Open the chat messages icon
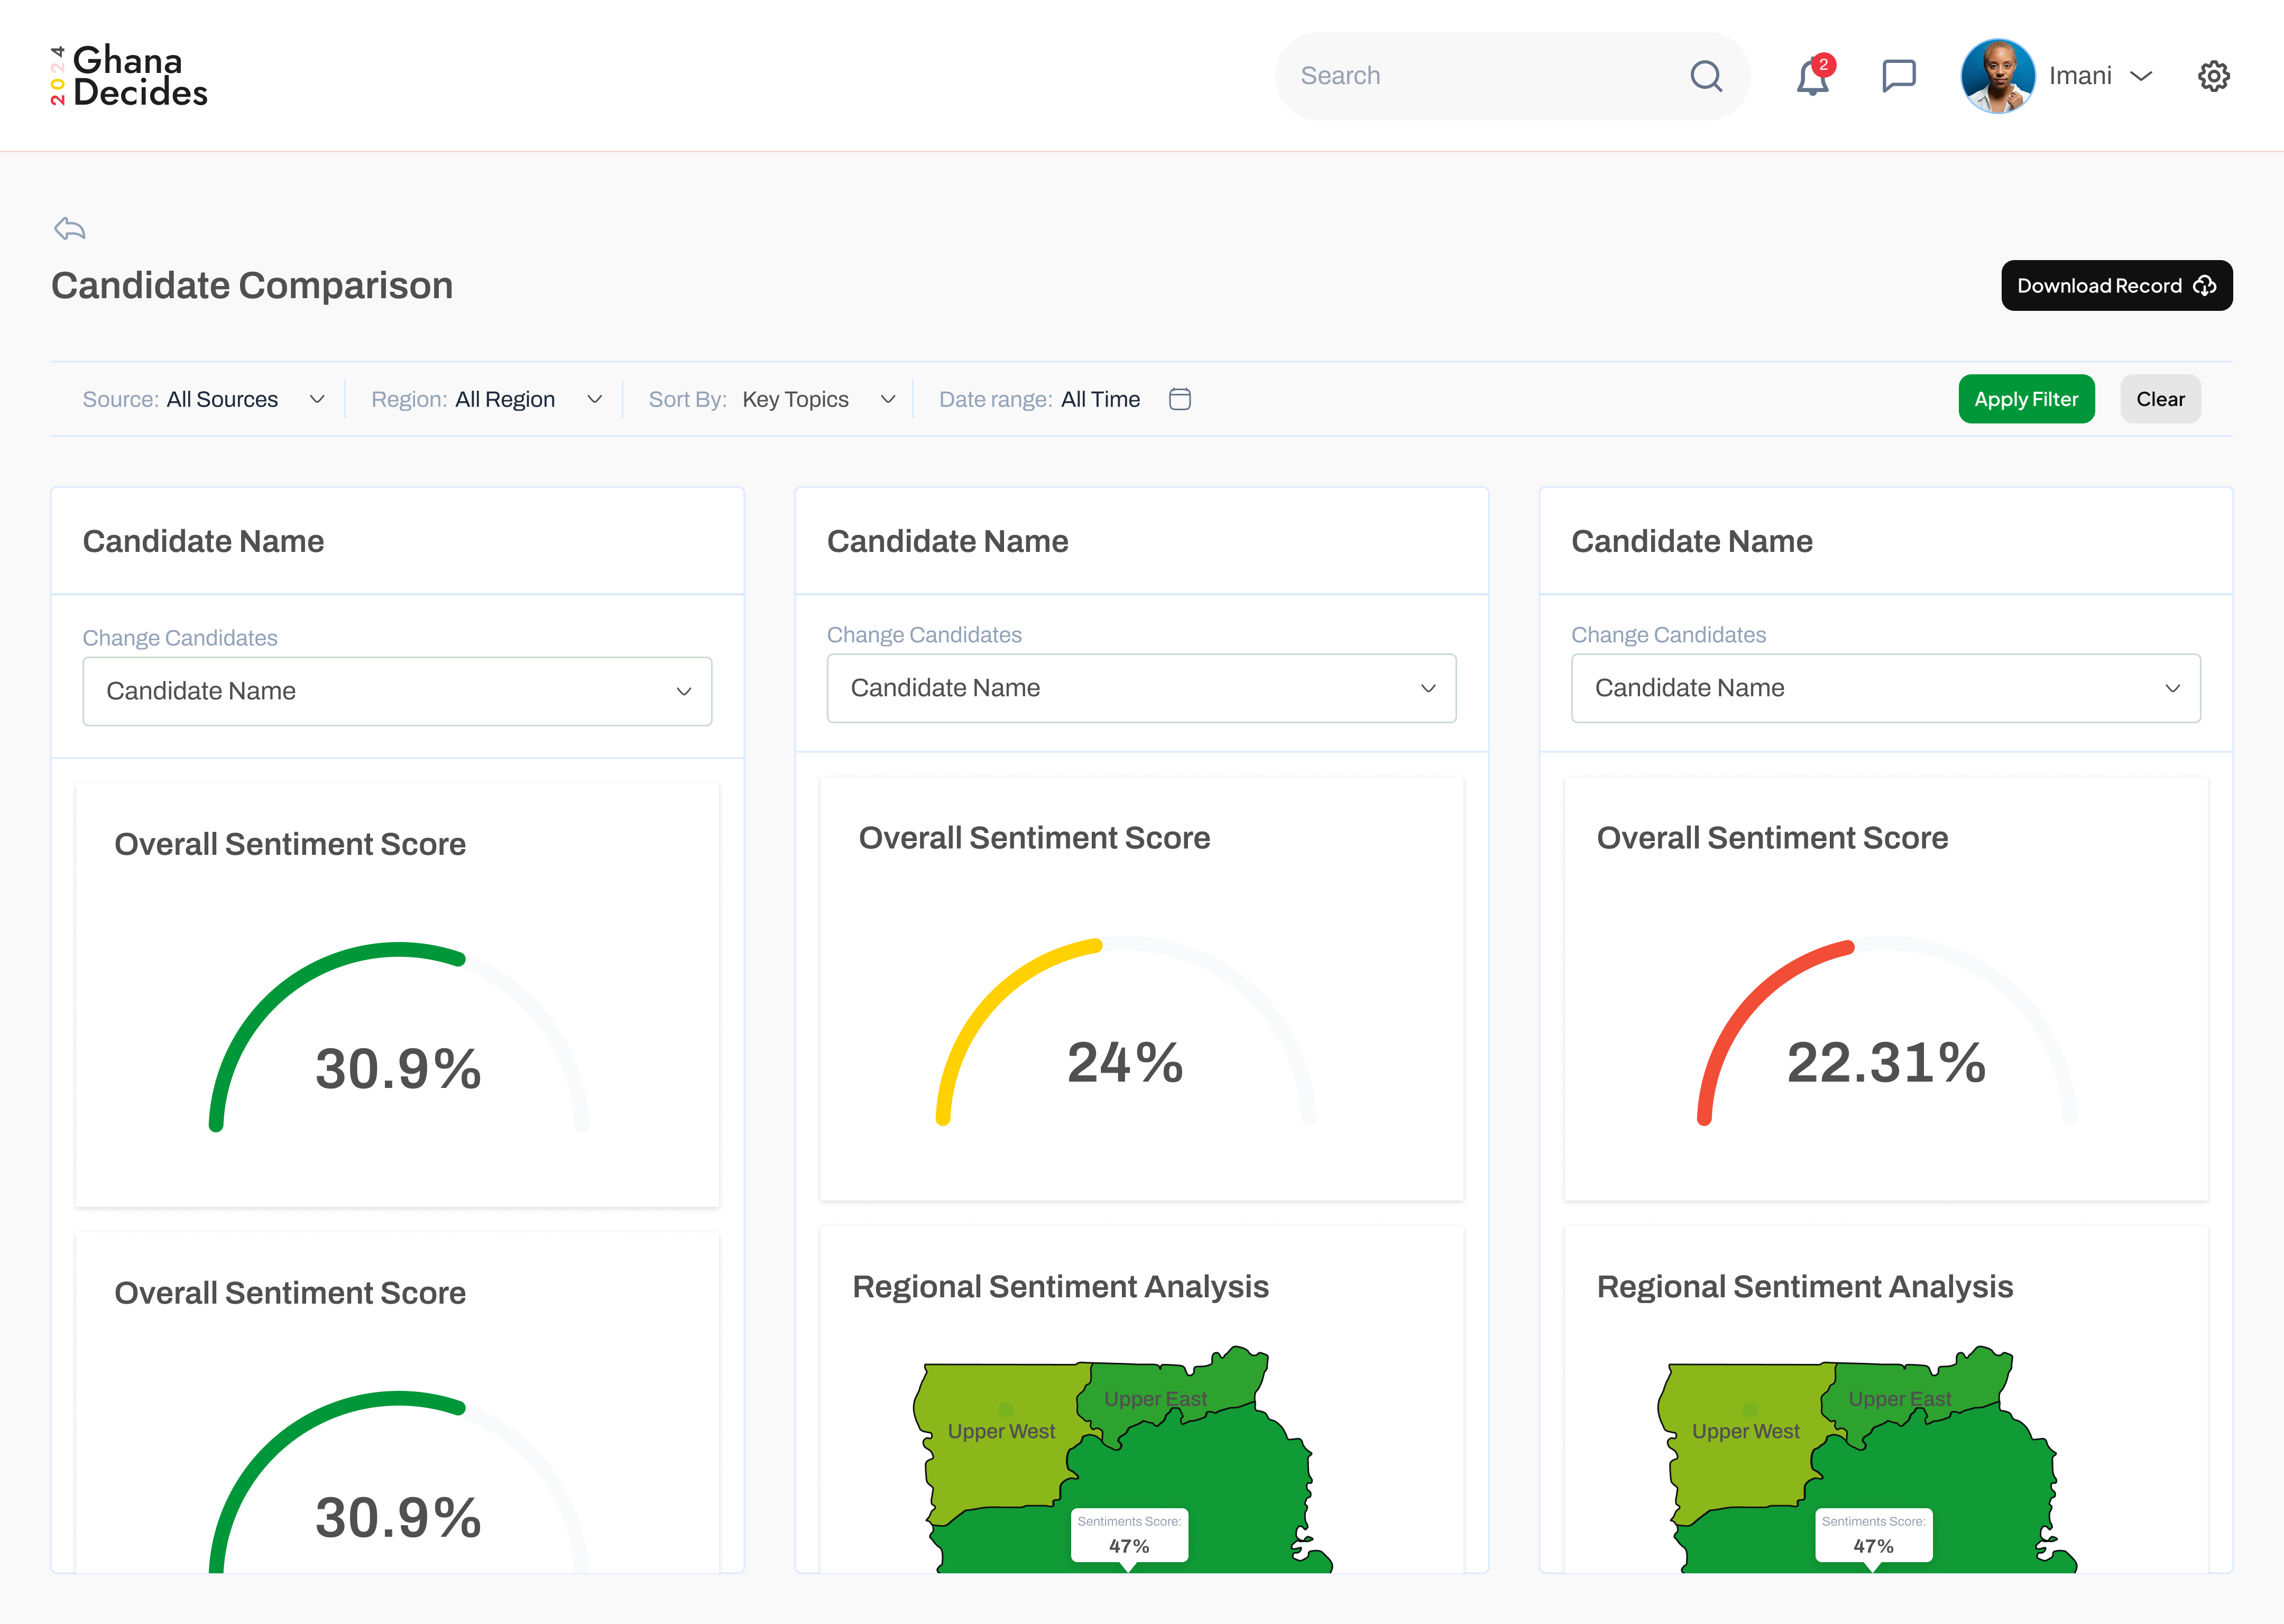This screenshot has height=1624, width=2284. (1898, 76)
